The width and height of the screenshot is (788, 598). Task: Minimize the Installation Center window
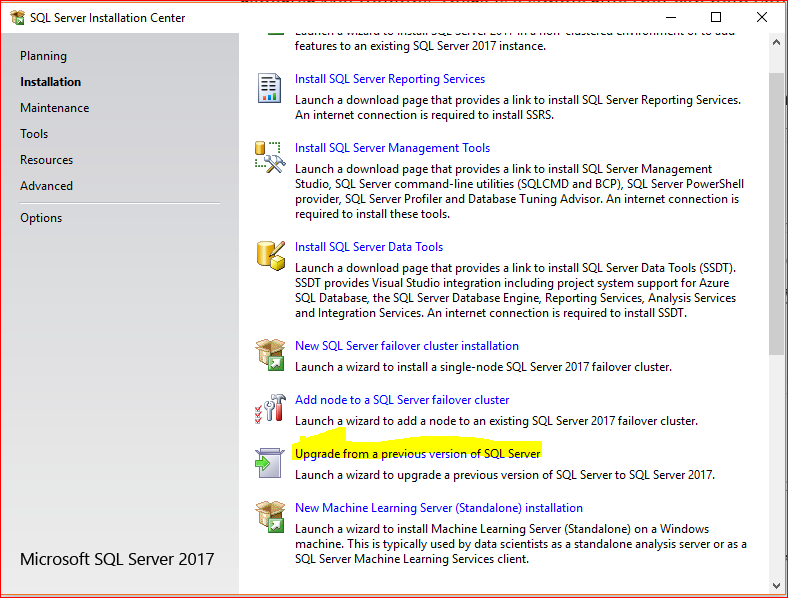click(x=671, y=18)
